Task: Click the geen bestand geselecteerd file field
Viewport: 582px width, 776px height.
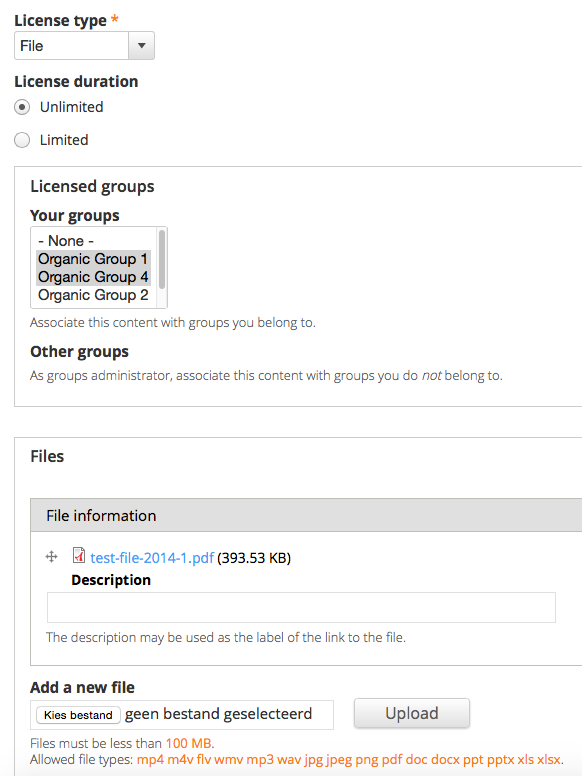Action: tap(182, 715)
